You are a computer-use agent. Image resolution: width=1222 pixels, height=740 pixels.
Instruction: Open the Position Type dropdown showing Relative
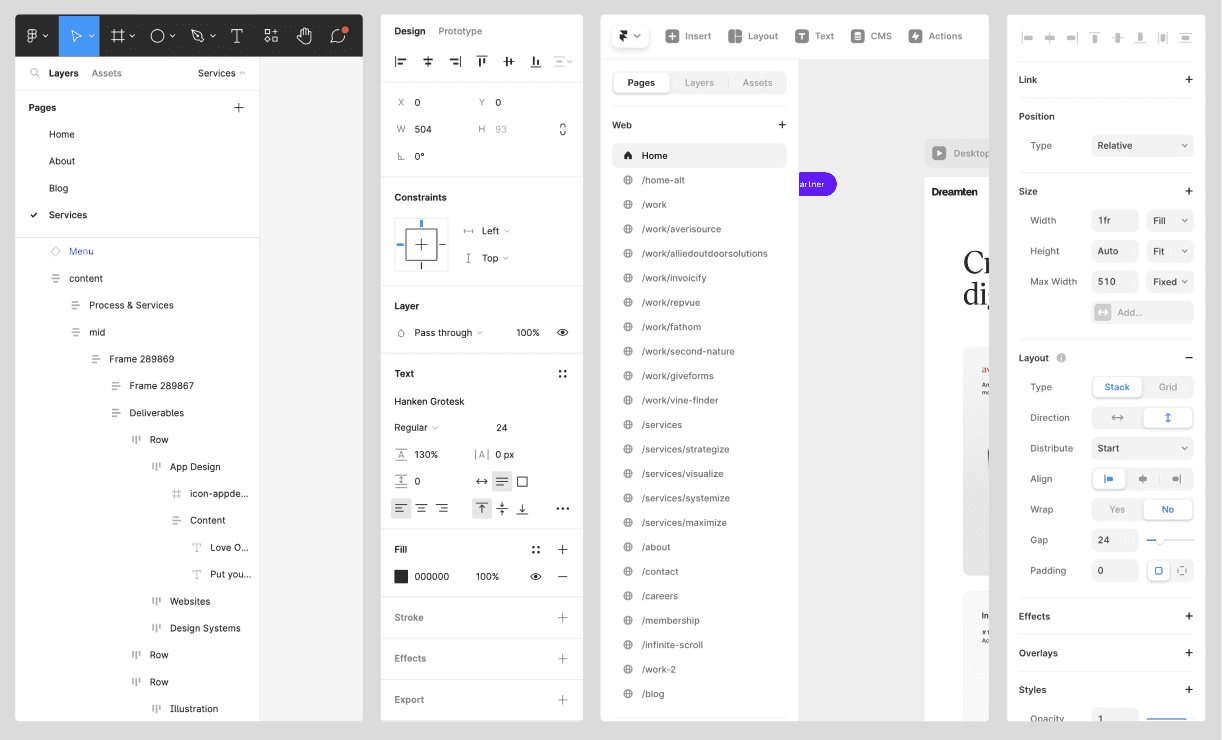[1142, 145]
